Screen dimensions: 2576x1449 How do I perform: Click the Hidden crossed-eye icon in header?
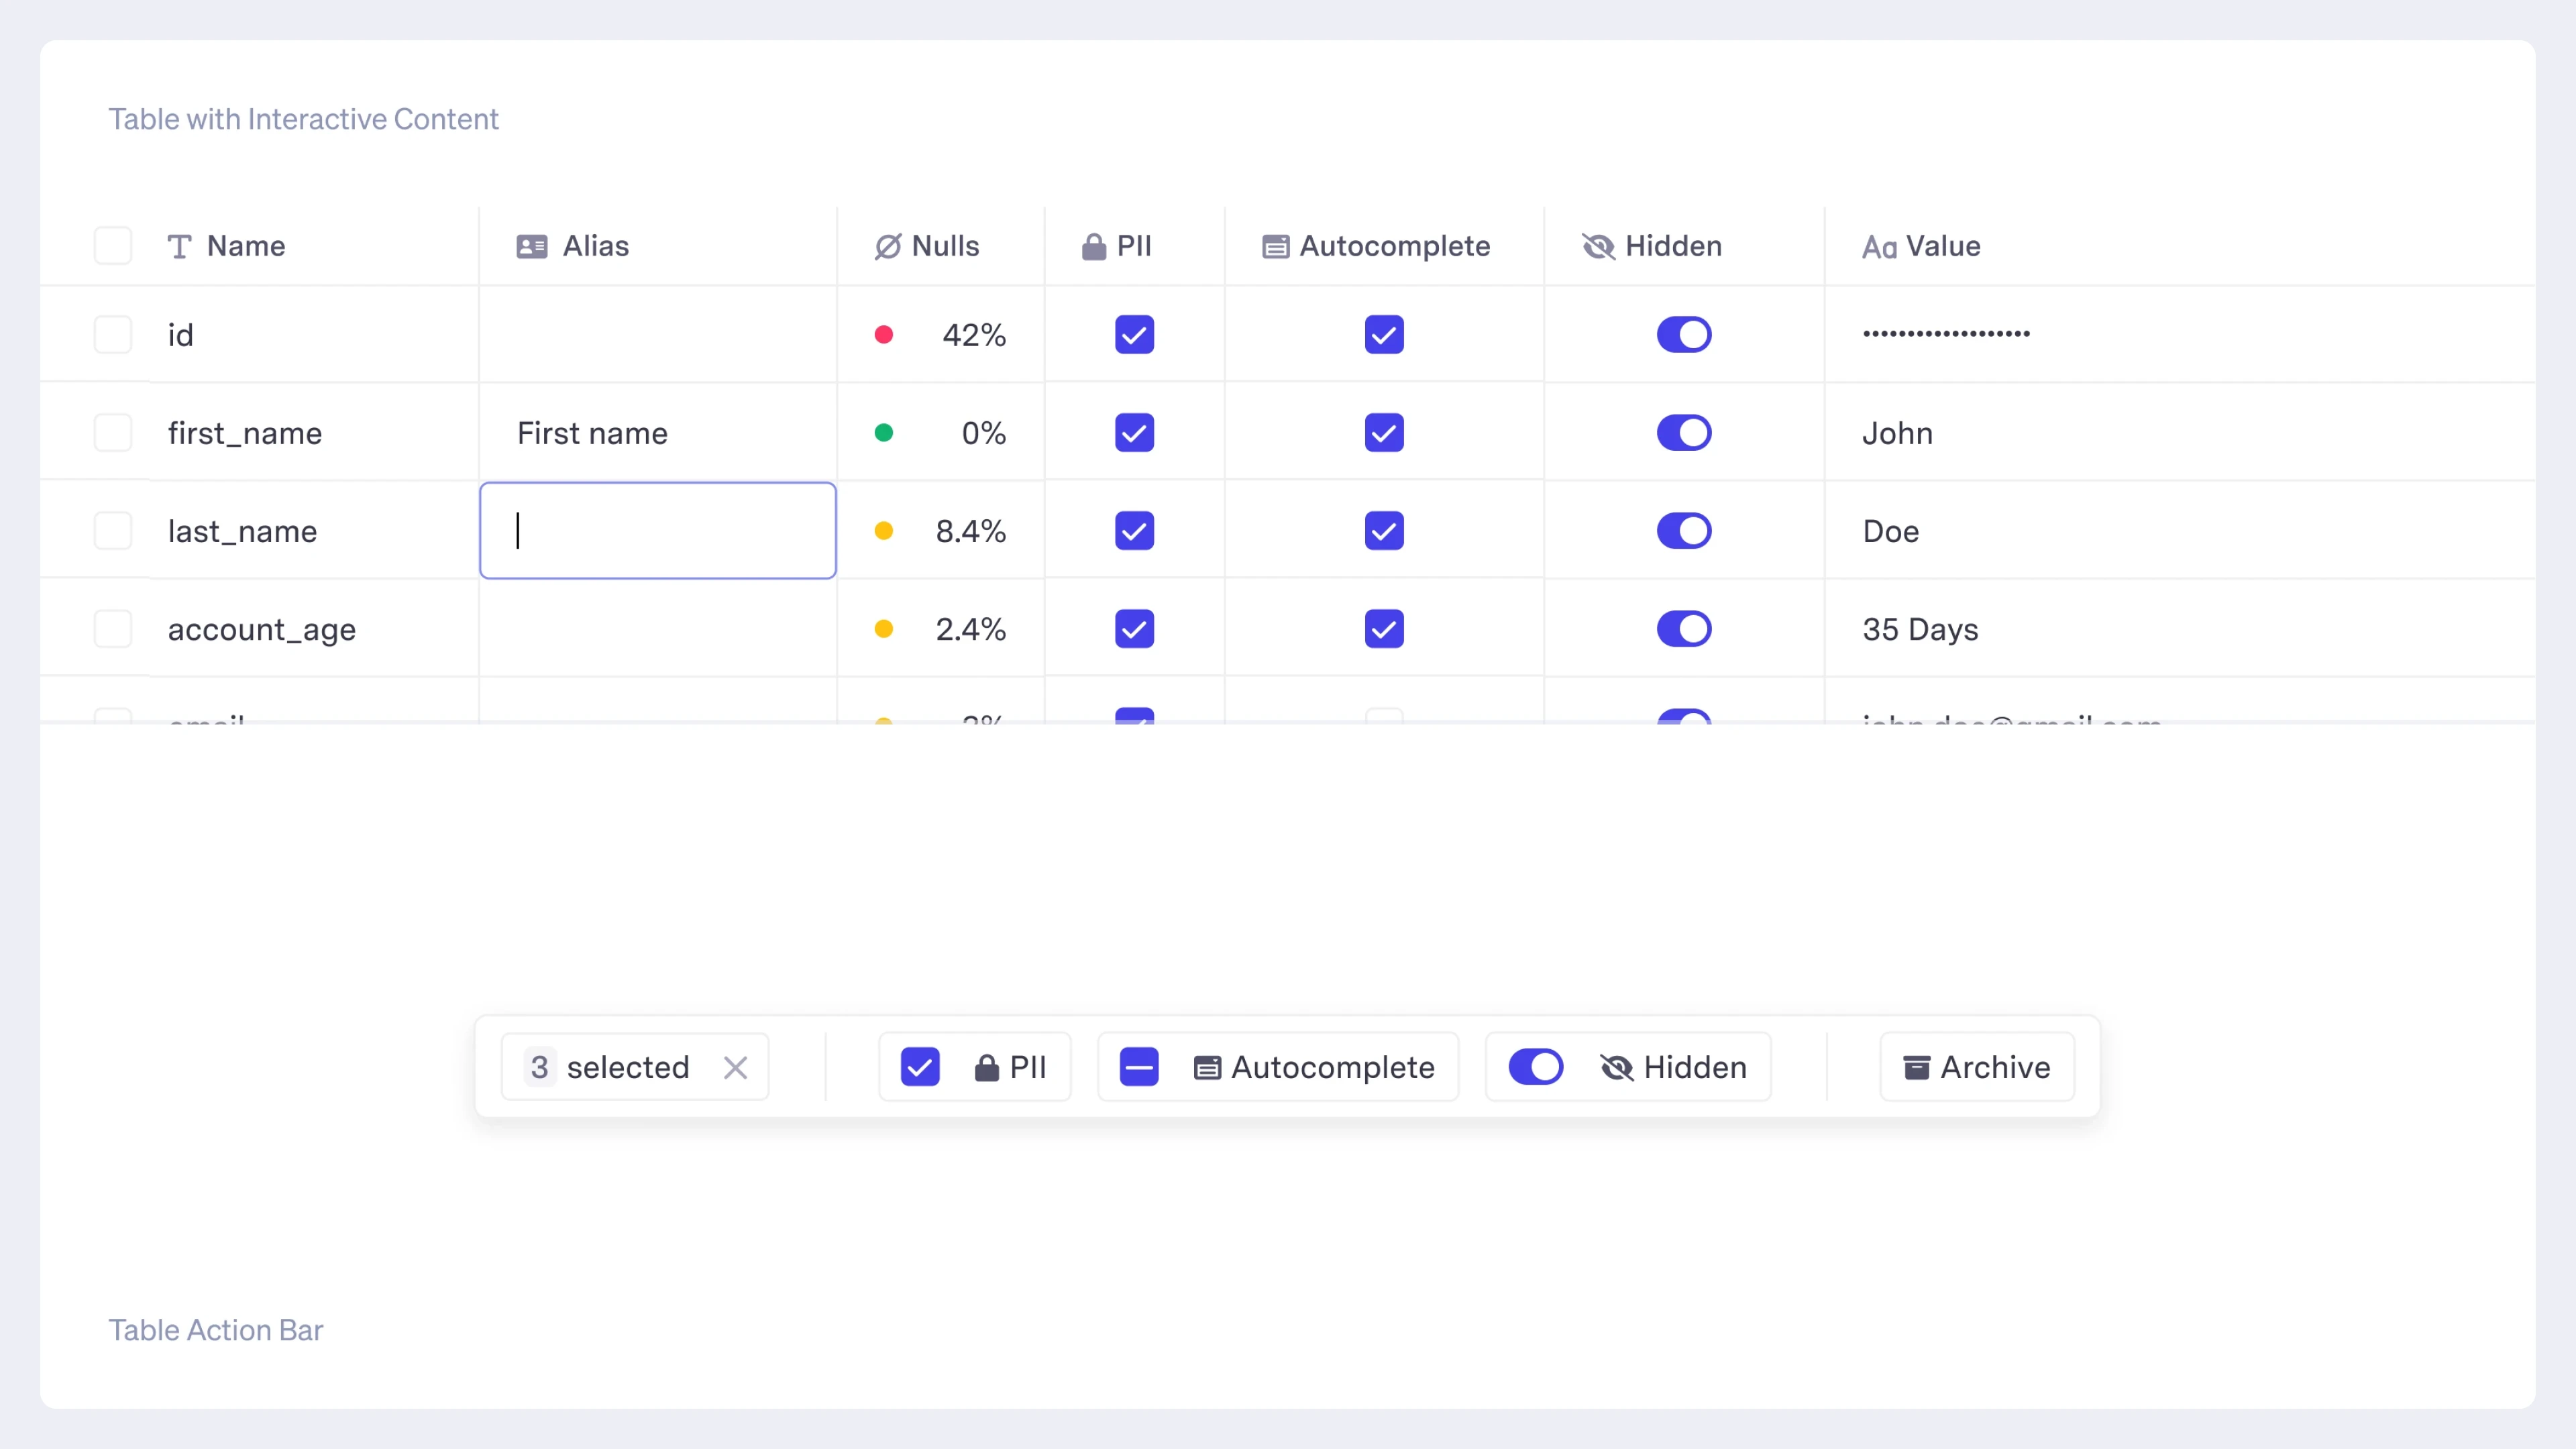1598,246
